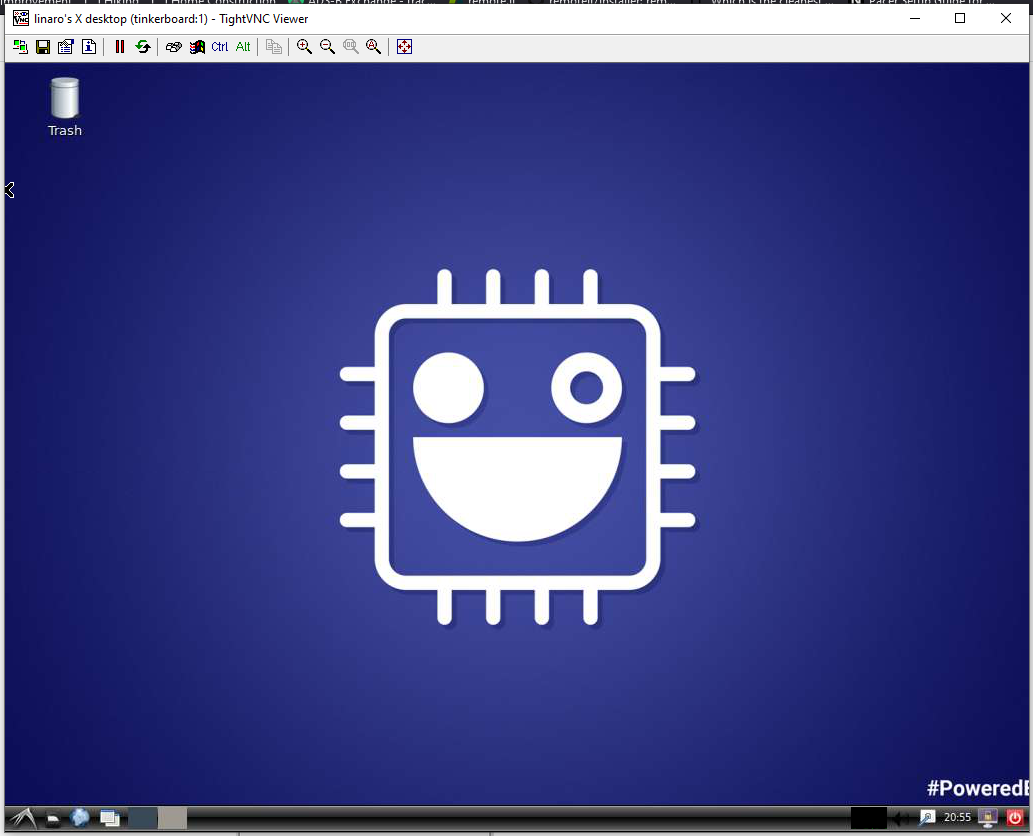Launch the web browser from panel
This screenshot has width=1033, height=836.
[80, 818]
